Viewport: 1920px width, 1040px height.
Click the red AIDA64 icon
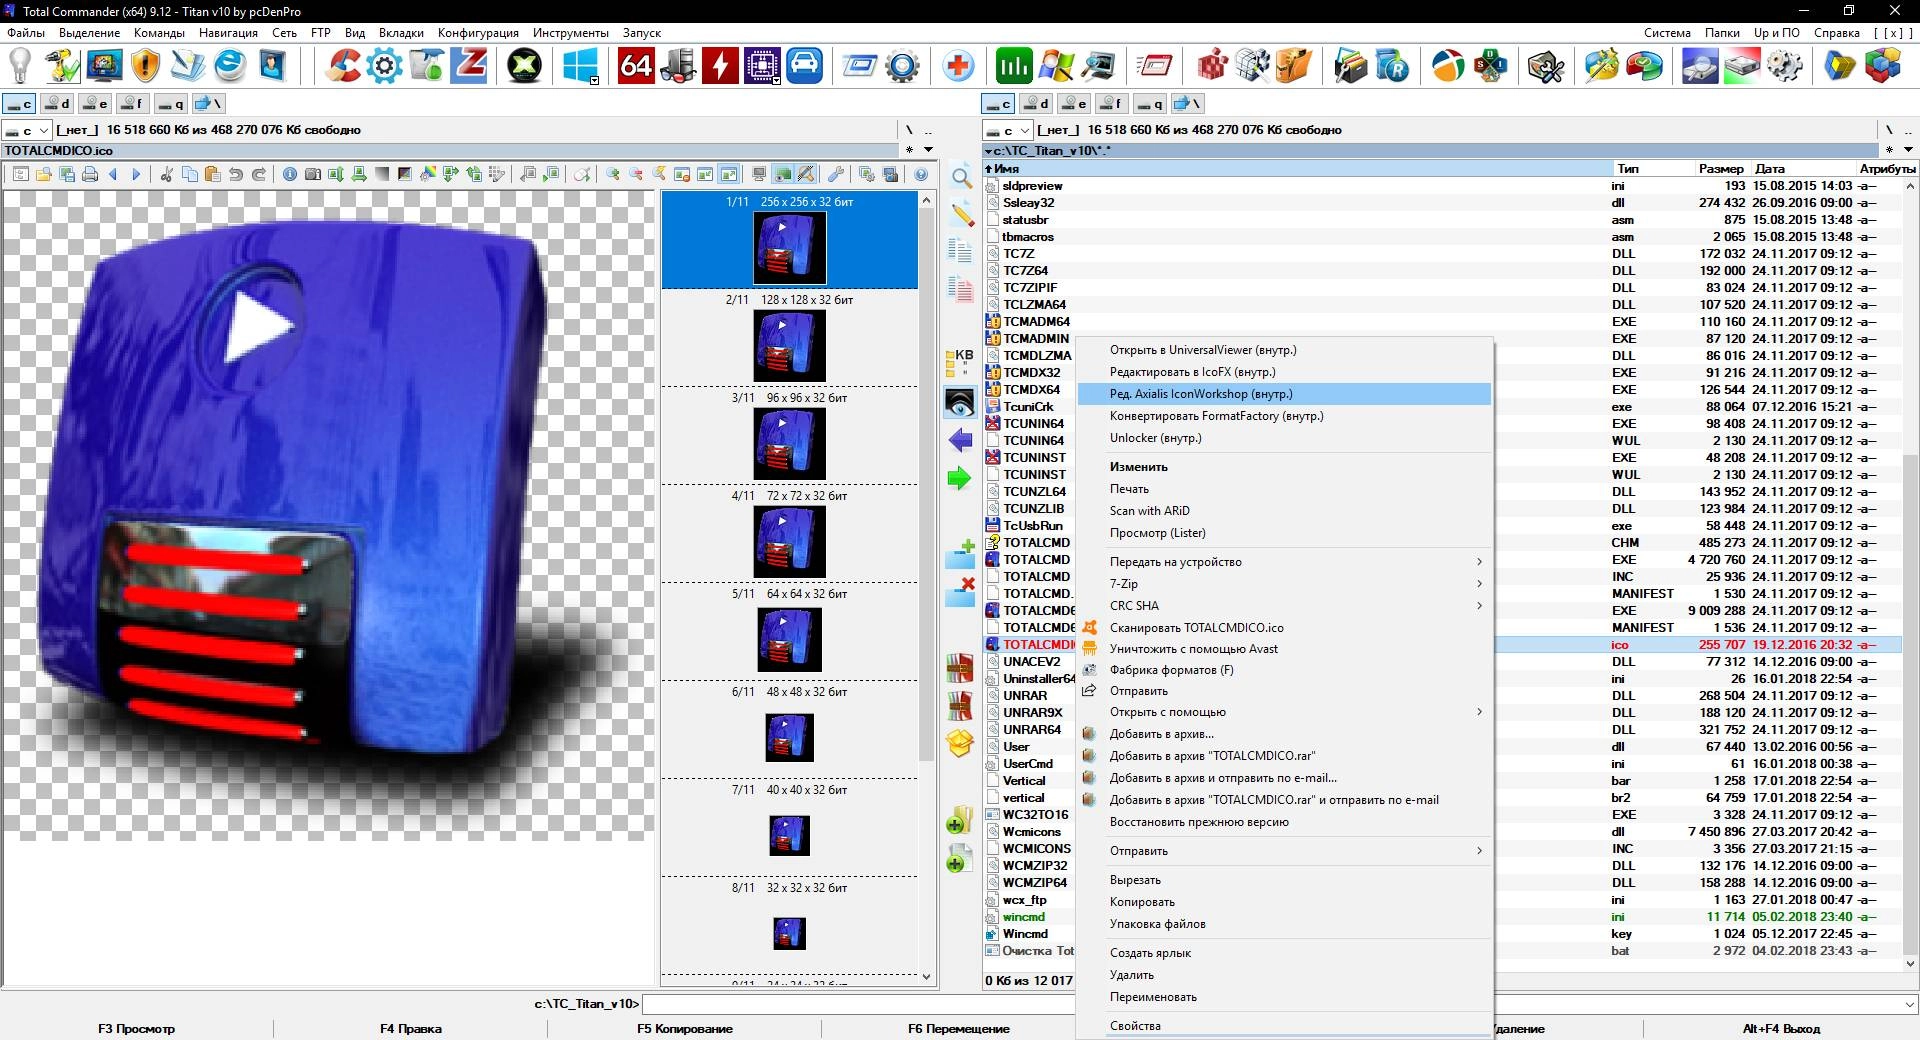[x=636, y=67]
